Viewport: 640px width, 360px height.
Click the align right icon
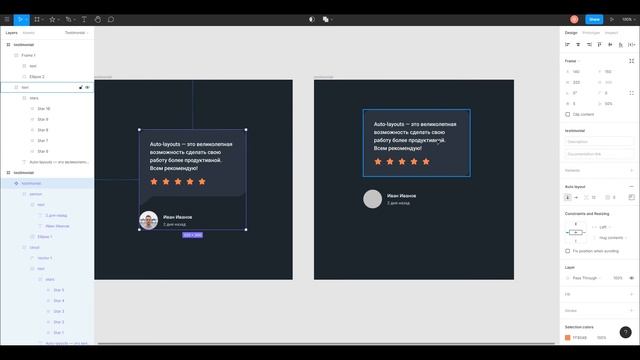point(589,44)
